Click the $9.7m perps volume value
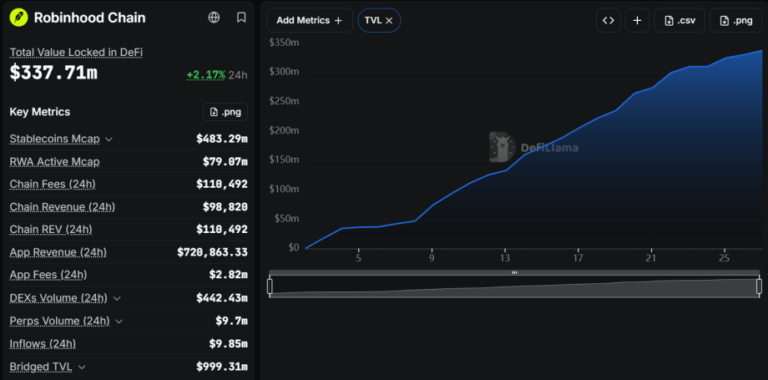 click(232, 321)
